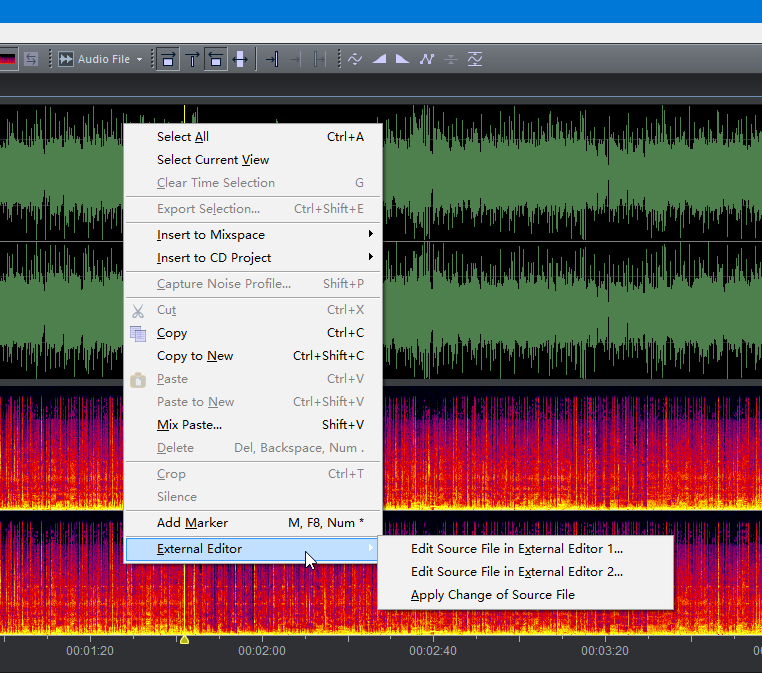
Task: Toggle the T-shaped selection mode button
Action: point(192,59)
